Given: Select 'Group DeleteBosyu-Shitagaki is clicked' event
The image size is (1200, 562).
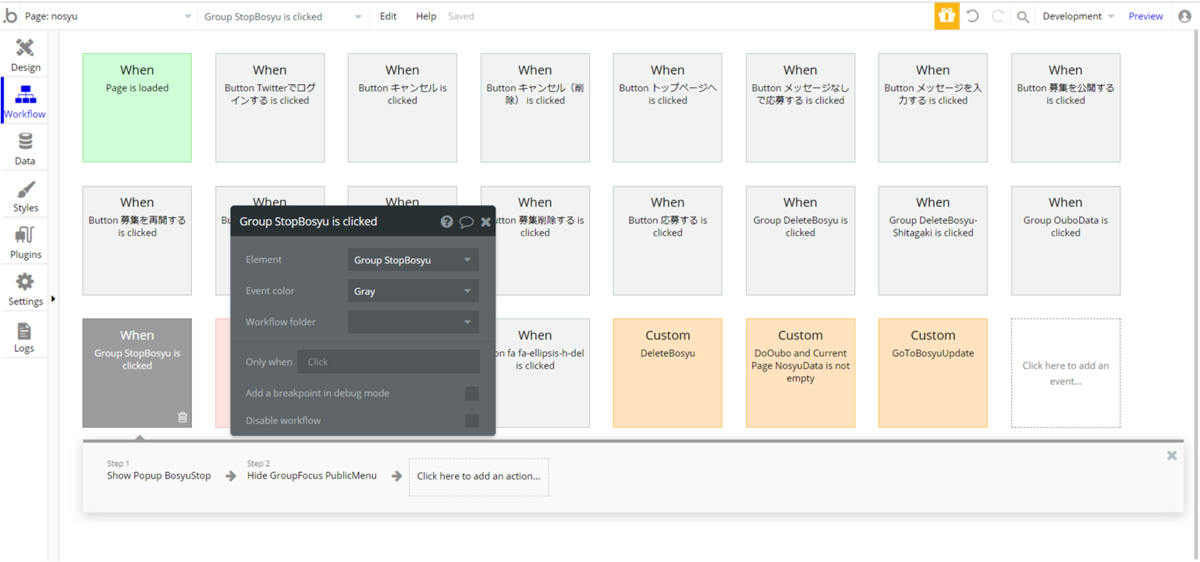Looking at the screenshot, I should (x=933, y=240).
